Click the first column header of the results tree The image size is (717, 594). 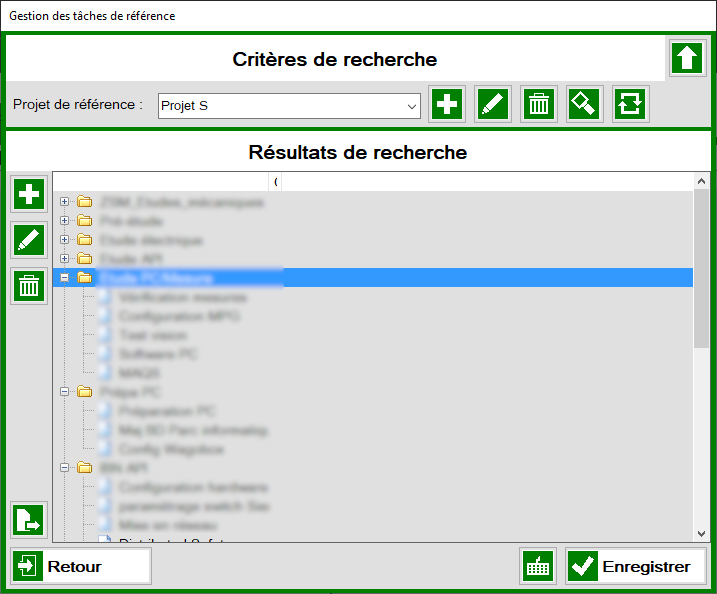161,182
